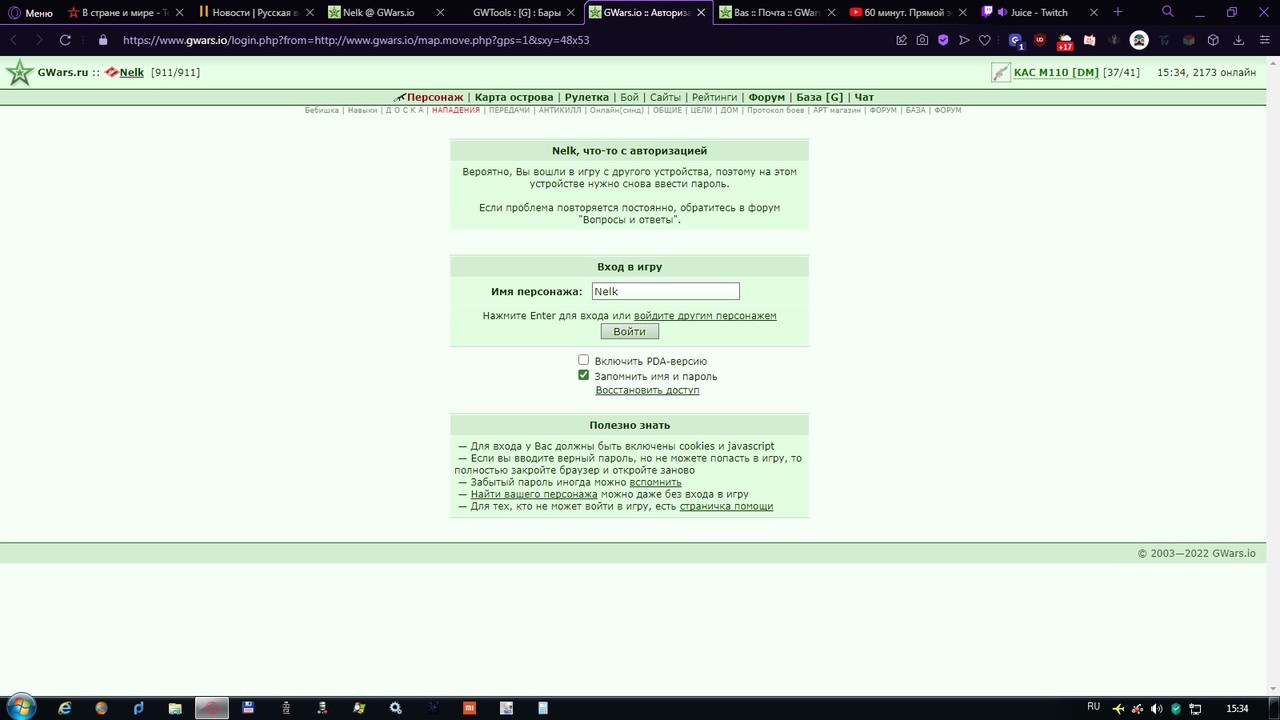Screen dimensions: 1280x720
Task: Open the Рулетка menu item
Action: click(x=586, y=97)
